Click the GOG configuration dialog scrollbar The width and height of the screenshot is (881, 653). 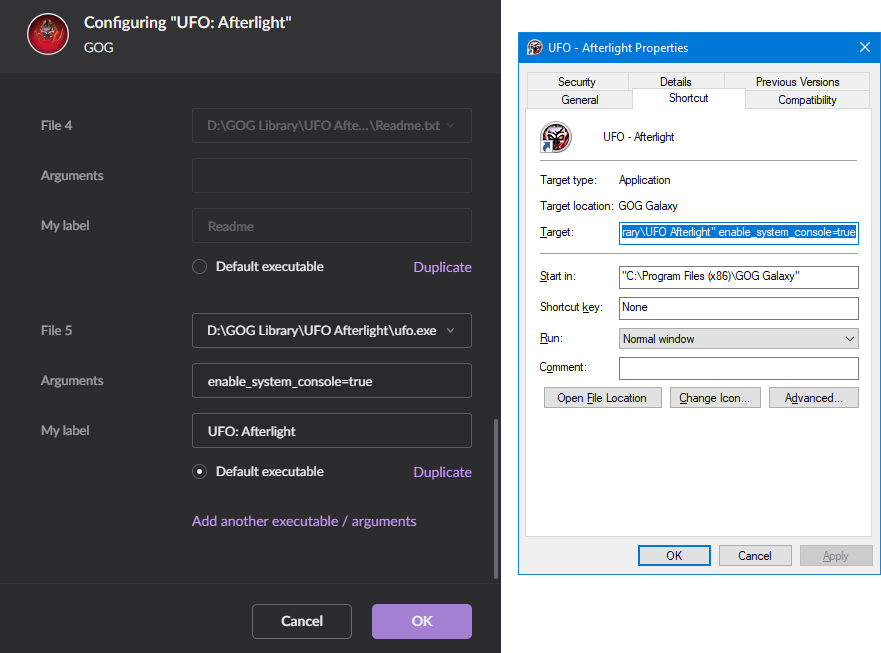496,498
